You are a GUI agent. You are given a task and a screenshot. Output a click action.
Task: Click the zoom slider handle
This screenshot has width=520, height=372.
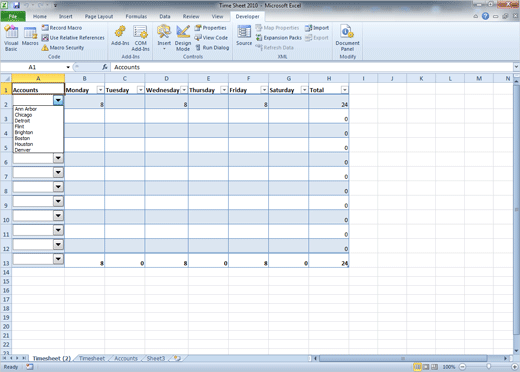point(488,367)
